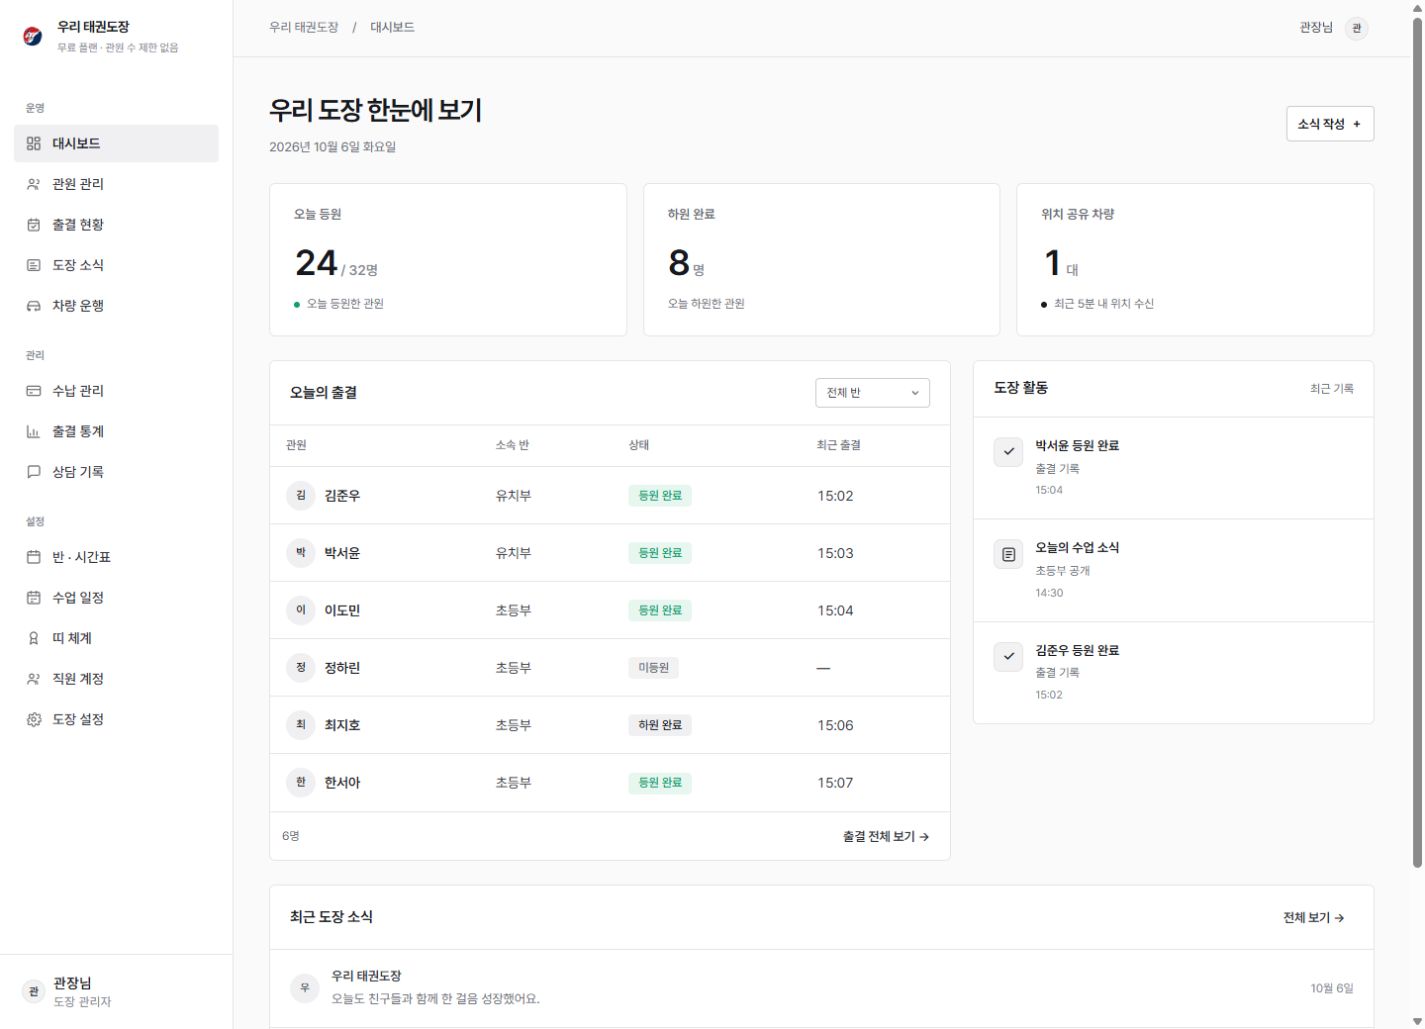Select the 김준우 attendance row name
1425x1029 pixels.
[x=342, y=496]
